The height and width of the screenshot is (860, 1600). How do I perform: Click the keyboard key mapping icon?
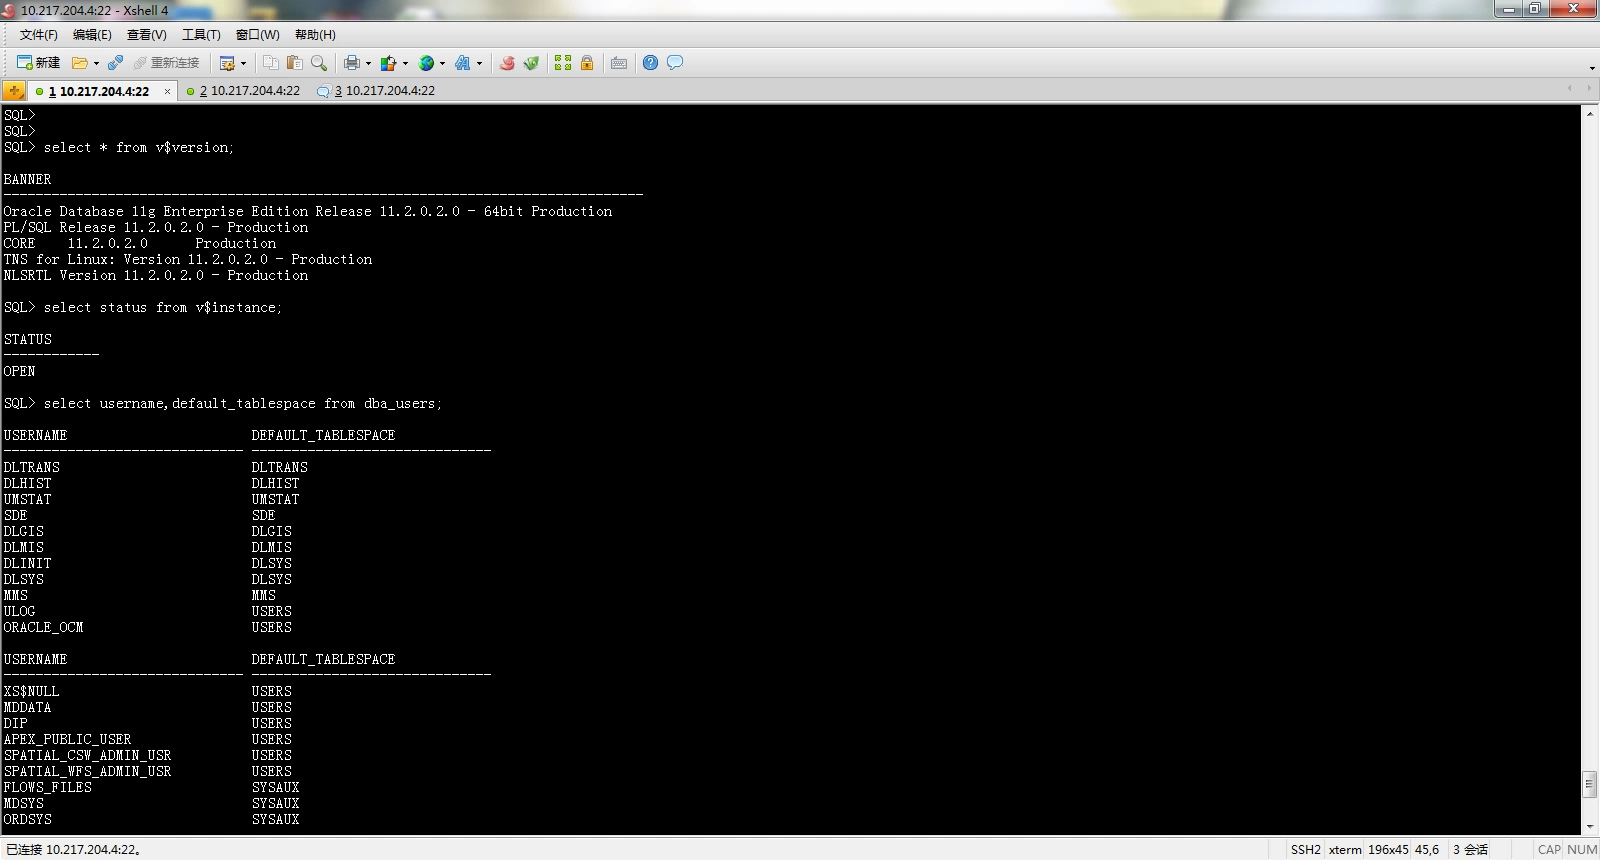[x=619, y=63]
